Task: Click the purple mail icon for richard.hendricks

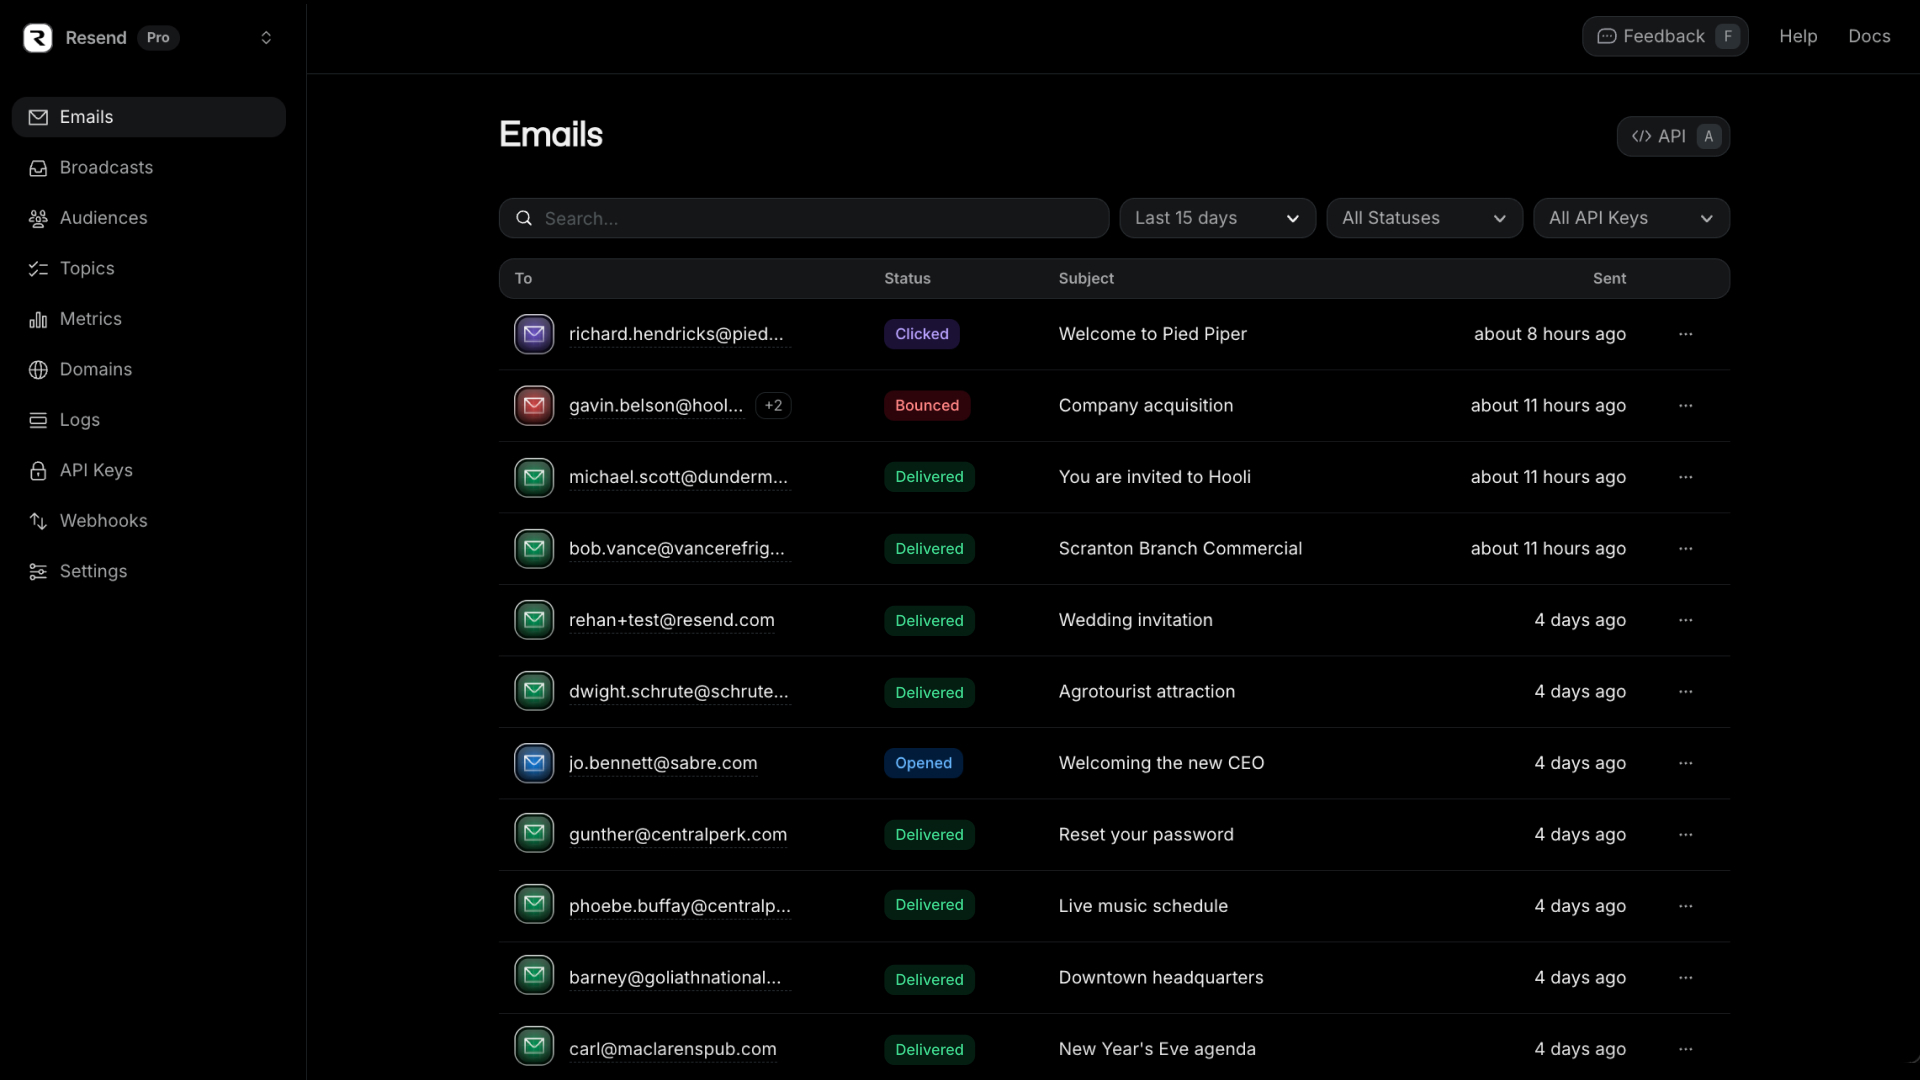Action: pos(534,334)
